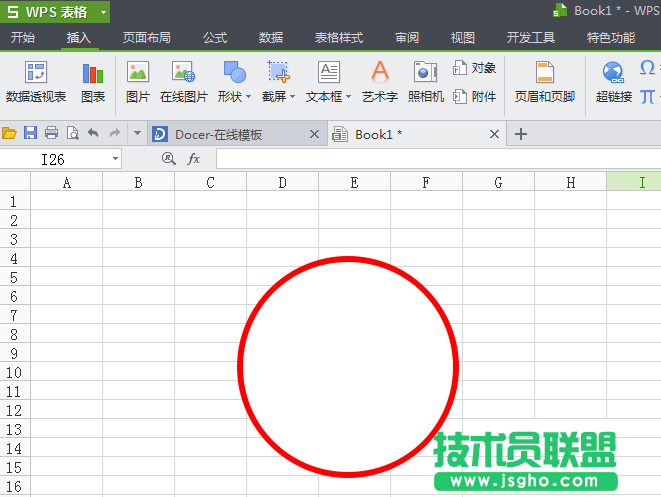Click cell B3 in the sheet

pyautogui.click(x=138, y=239)
